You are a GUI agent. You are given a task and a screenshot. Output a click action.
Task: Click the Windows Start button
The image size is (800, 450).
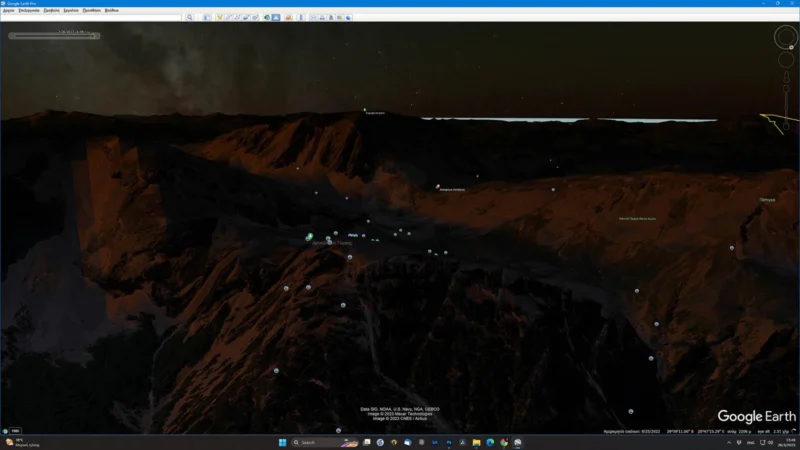[281, 442]
